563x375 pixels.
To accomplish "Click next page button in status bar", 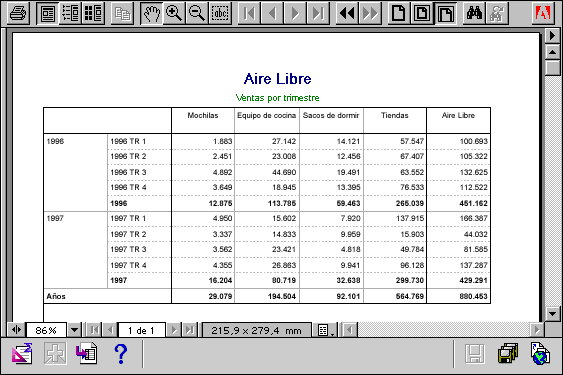I will click(x=174, y=330).
